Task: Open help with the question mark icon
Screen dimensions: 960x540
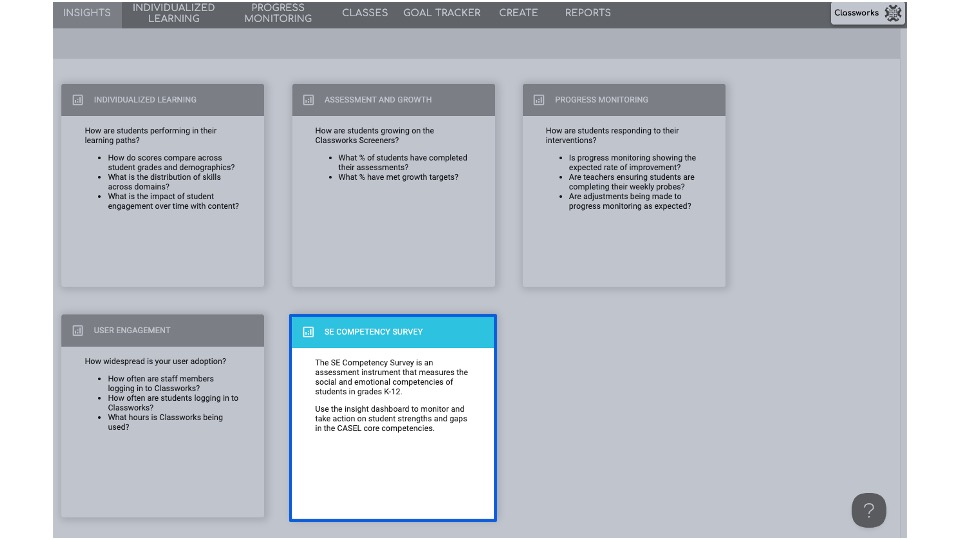Action: (869, 510)
